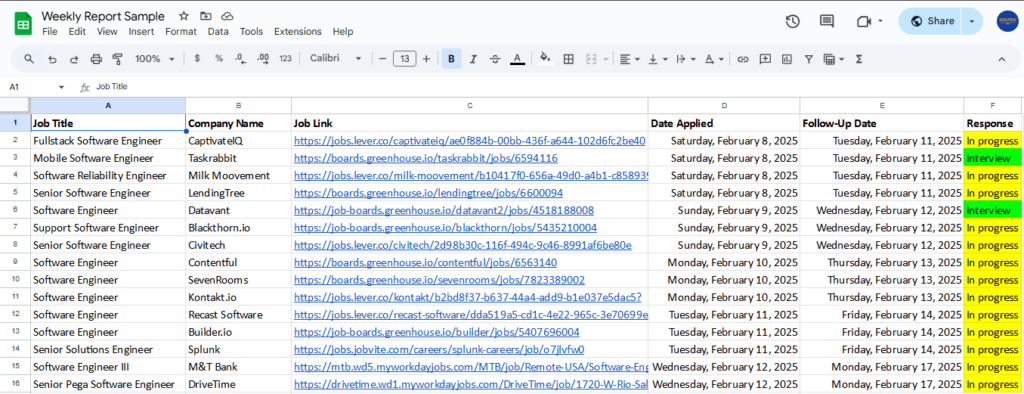Open the contentful greenhouse job link

click(x=425, y=263)
